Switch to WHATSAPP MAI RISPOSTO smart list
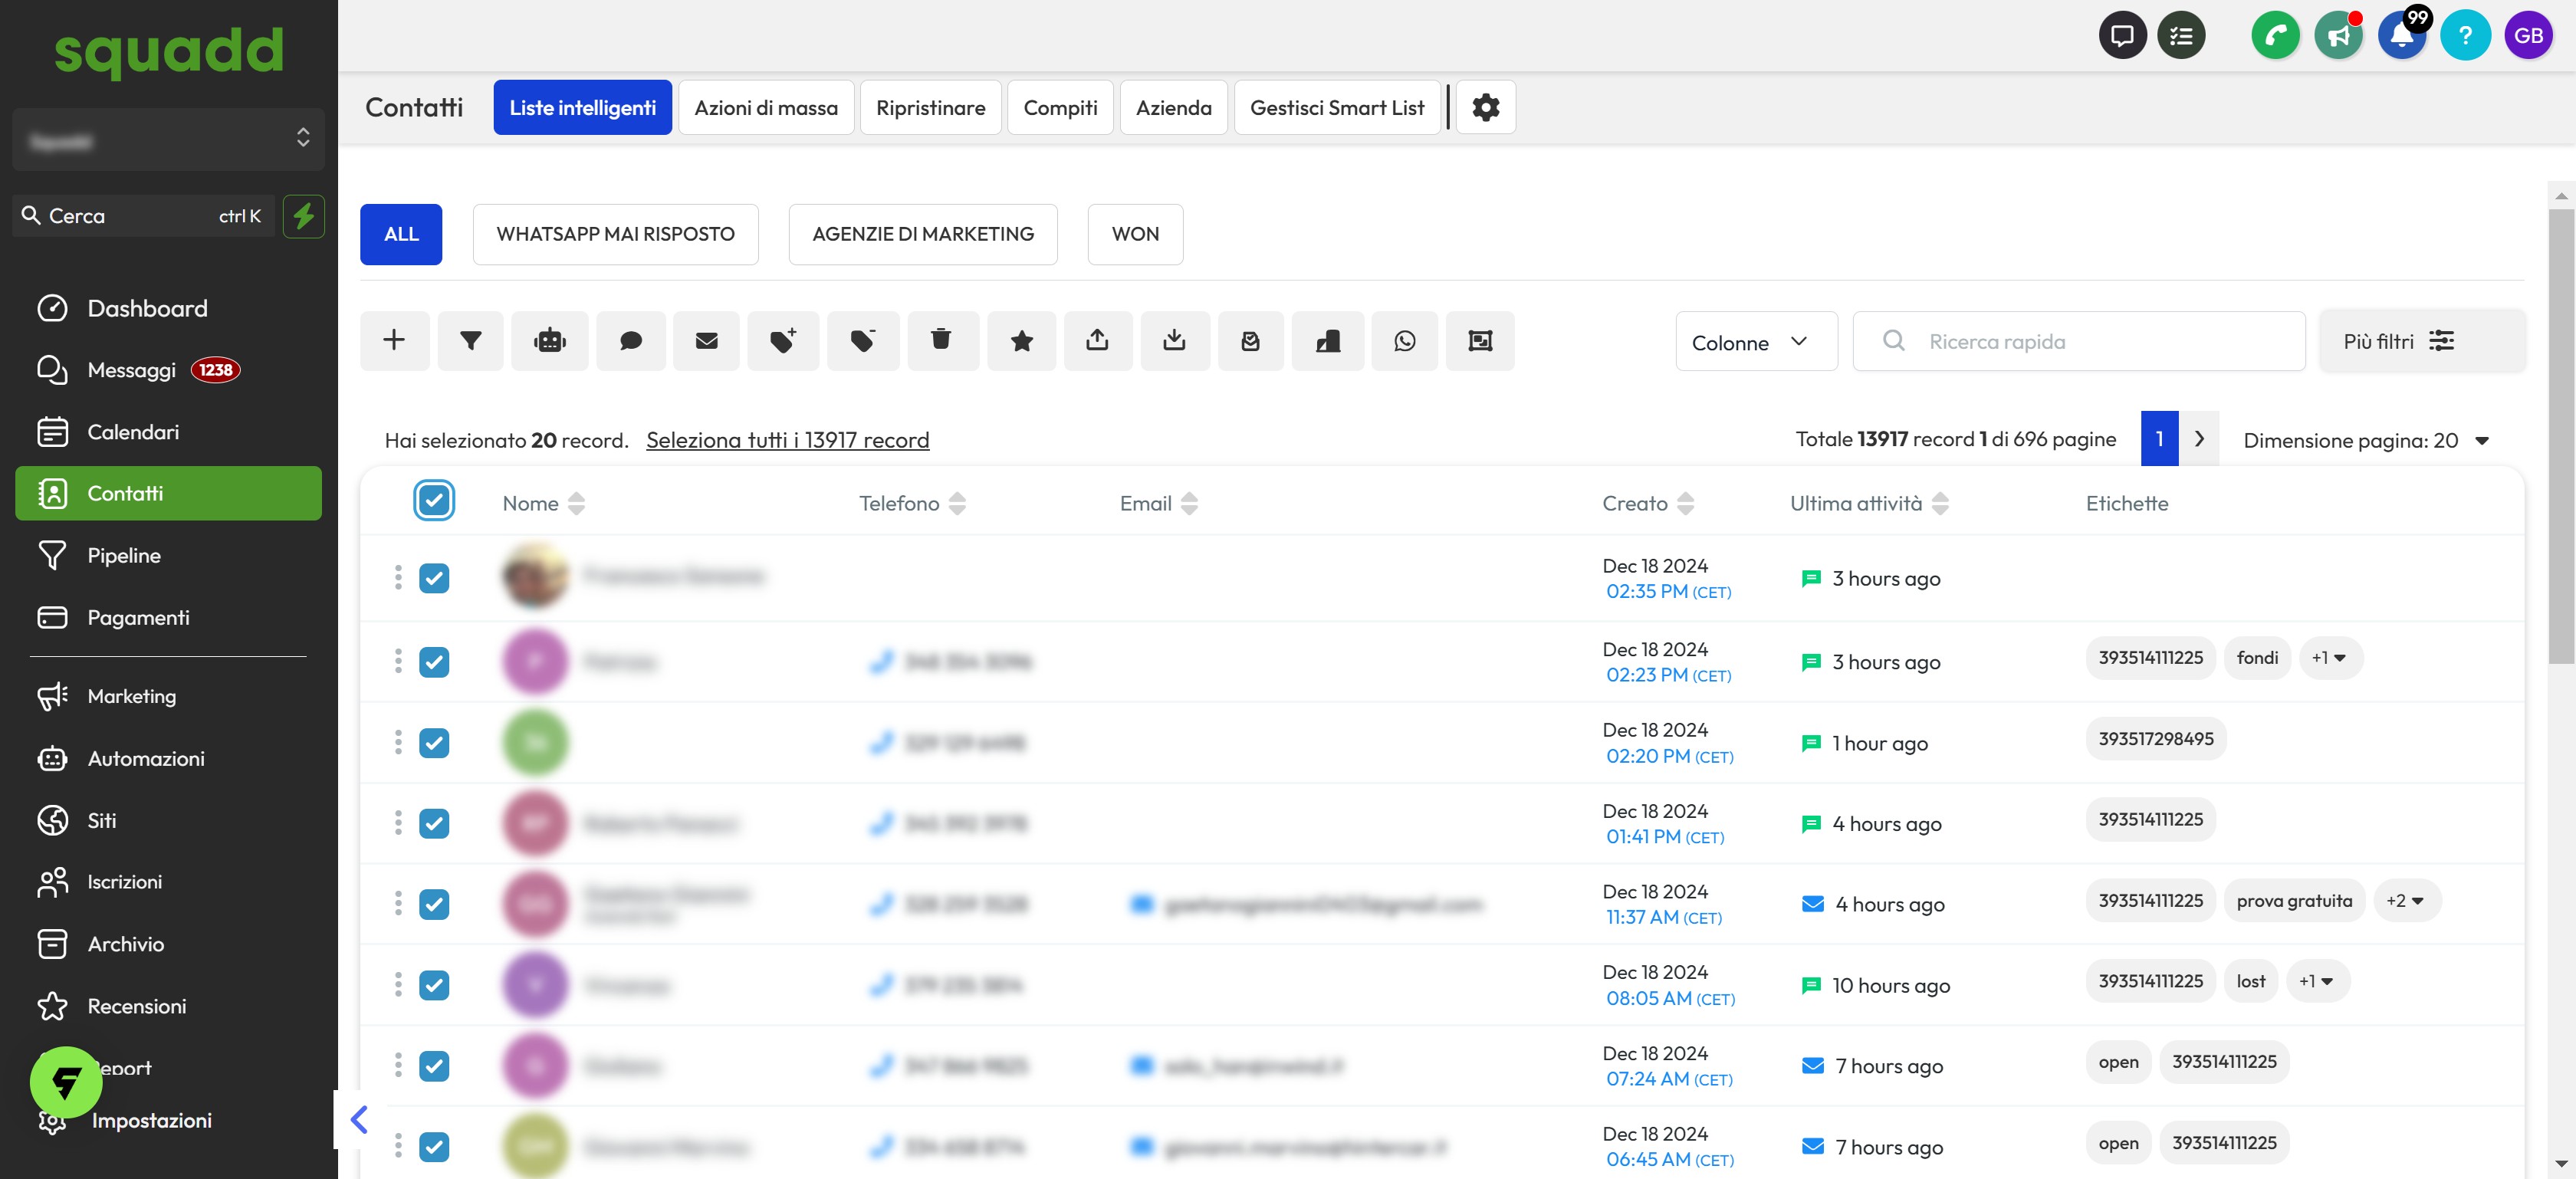Viewport: 2576px width, 1179px height. 615,234
